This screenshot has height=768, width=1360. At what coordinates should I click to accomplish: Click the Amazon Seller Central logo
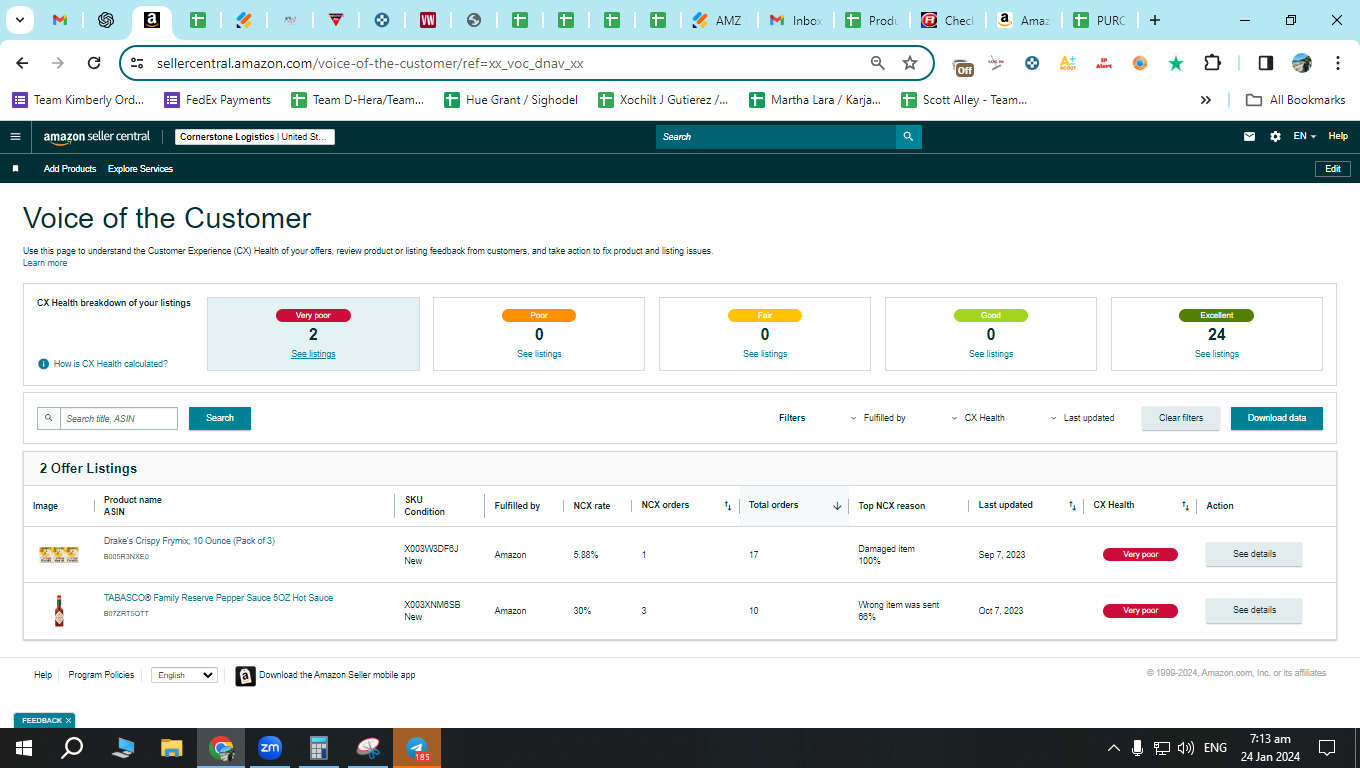click(x=97, y=137)
